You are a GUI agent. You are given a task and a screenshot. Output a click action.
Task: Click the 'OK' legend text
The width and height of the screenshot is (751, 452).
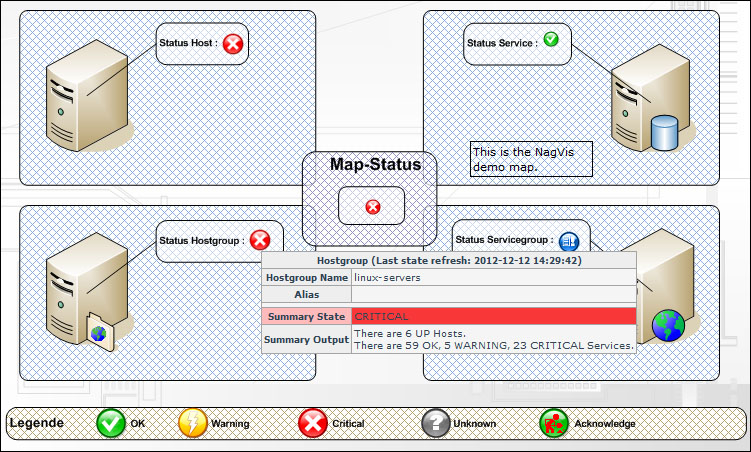pyautogui.click(x=138, y=424)
